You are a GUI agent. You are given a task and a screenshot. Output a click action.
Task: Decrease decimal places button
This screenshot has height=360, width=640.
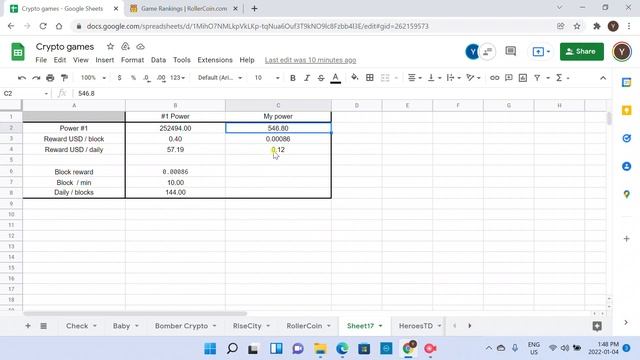point(147,78)
